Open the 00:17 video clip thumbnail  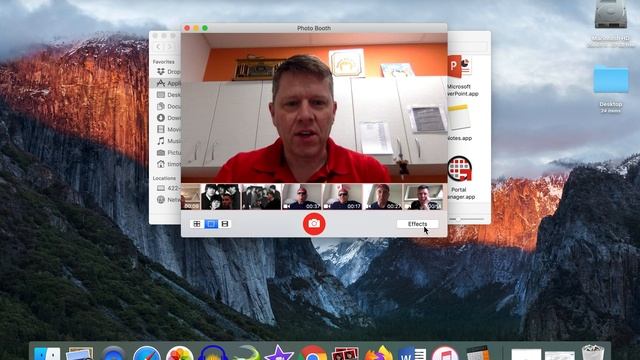click(342, 197)
